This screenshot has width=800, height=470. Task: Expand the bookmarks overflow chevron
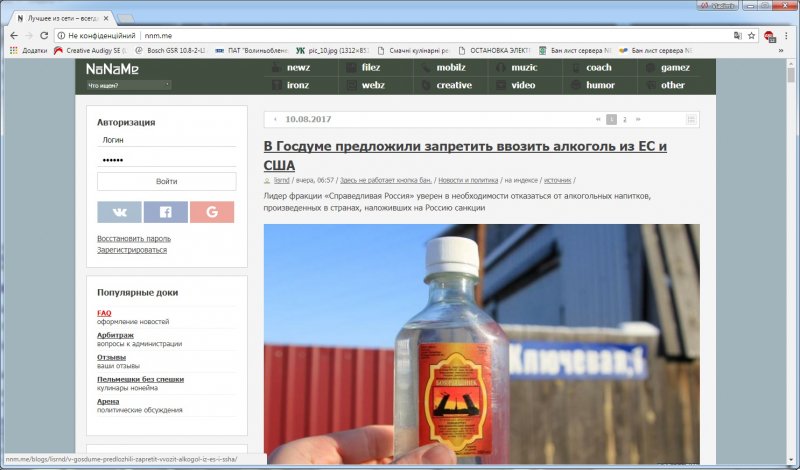click(x=781, y=51)
